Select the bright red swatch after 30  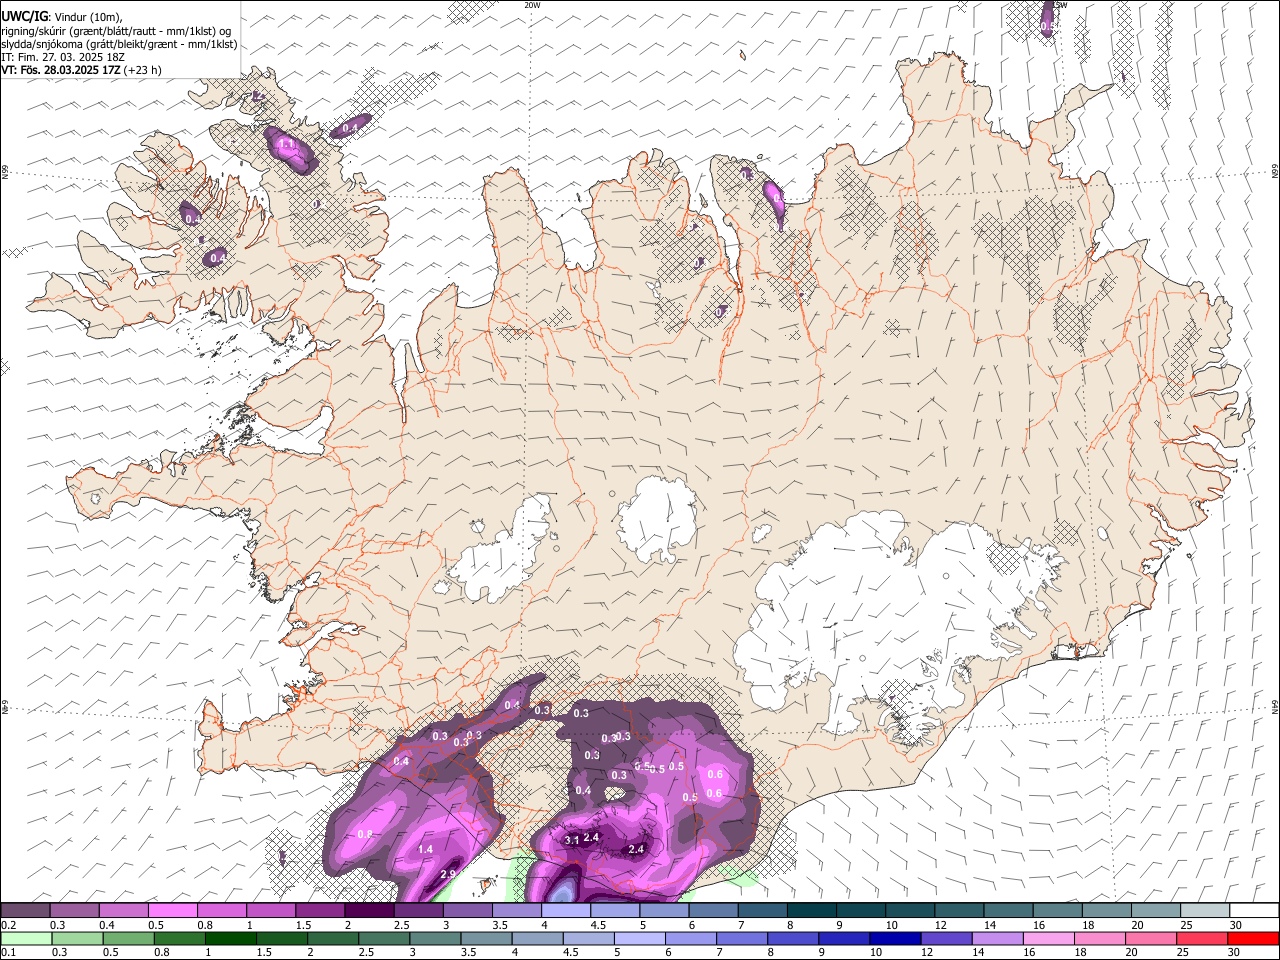point(1253,938)
